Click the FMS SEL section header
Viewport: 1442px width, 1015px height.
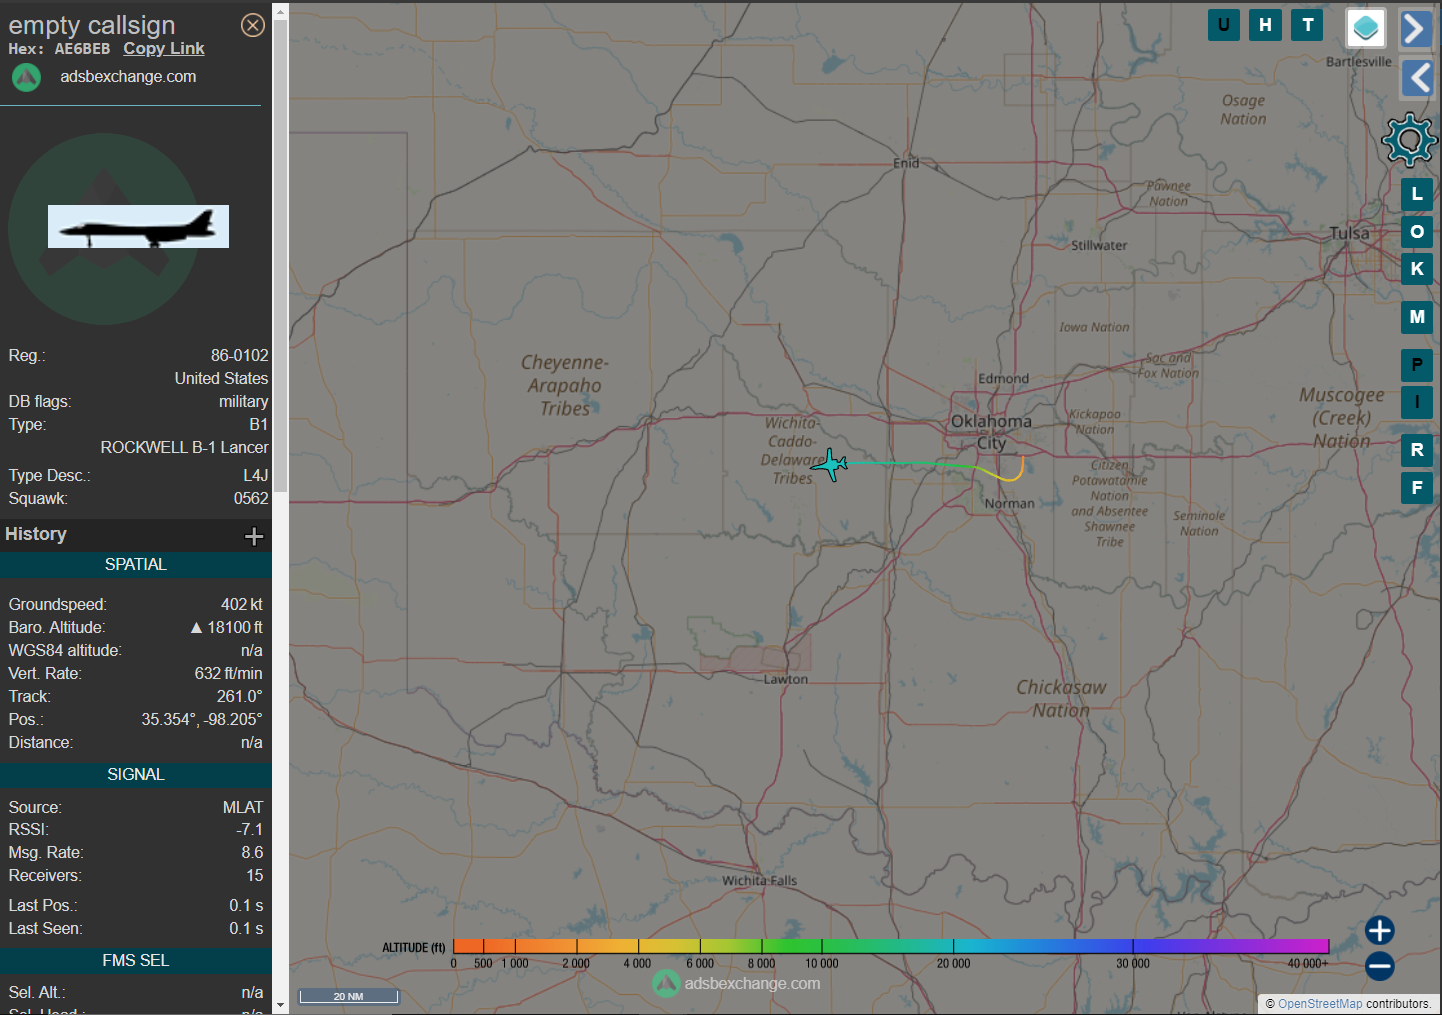(136, 961)
